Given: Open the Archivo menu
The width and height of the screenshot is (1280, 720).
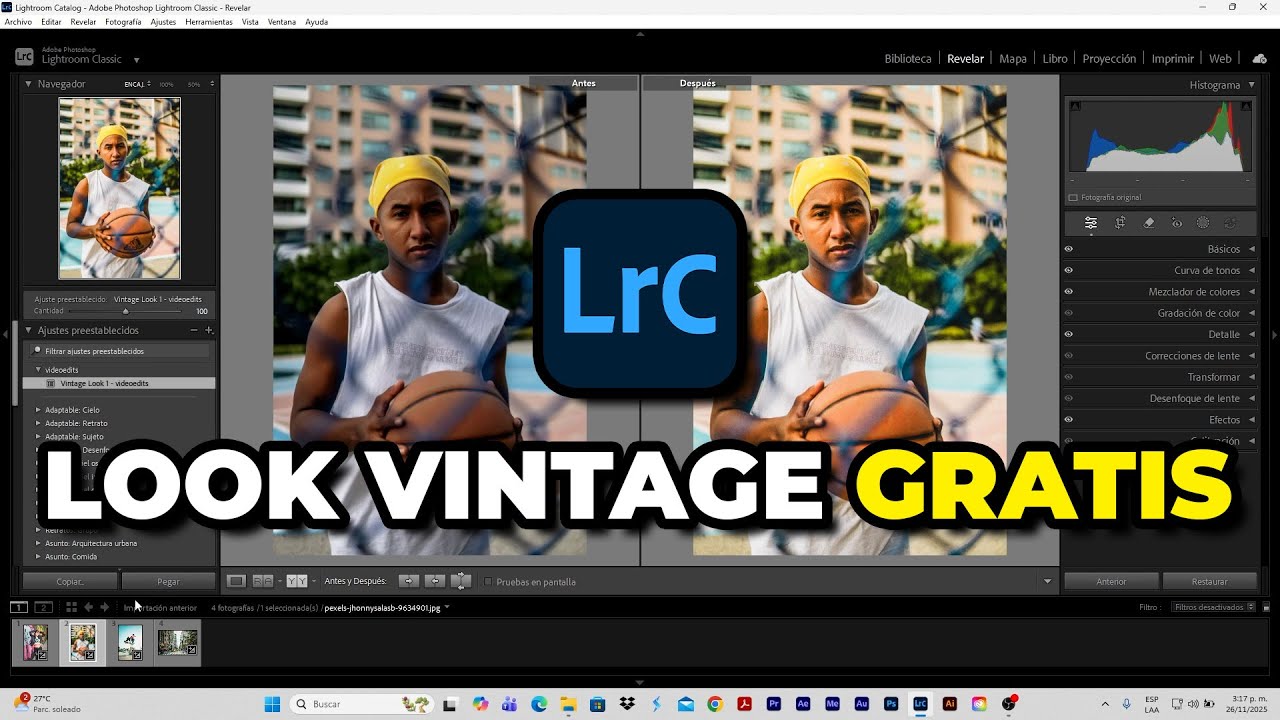Looking at the screenshot, I should 18,21.
